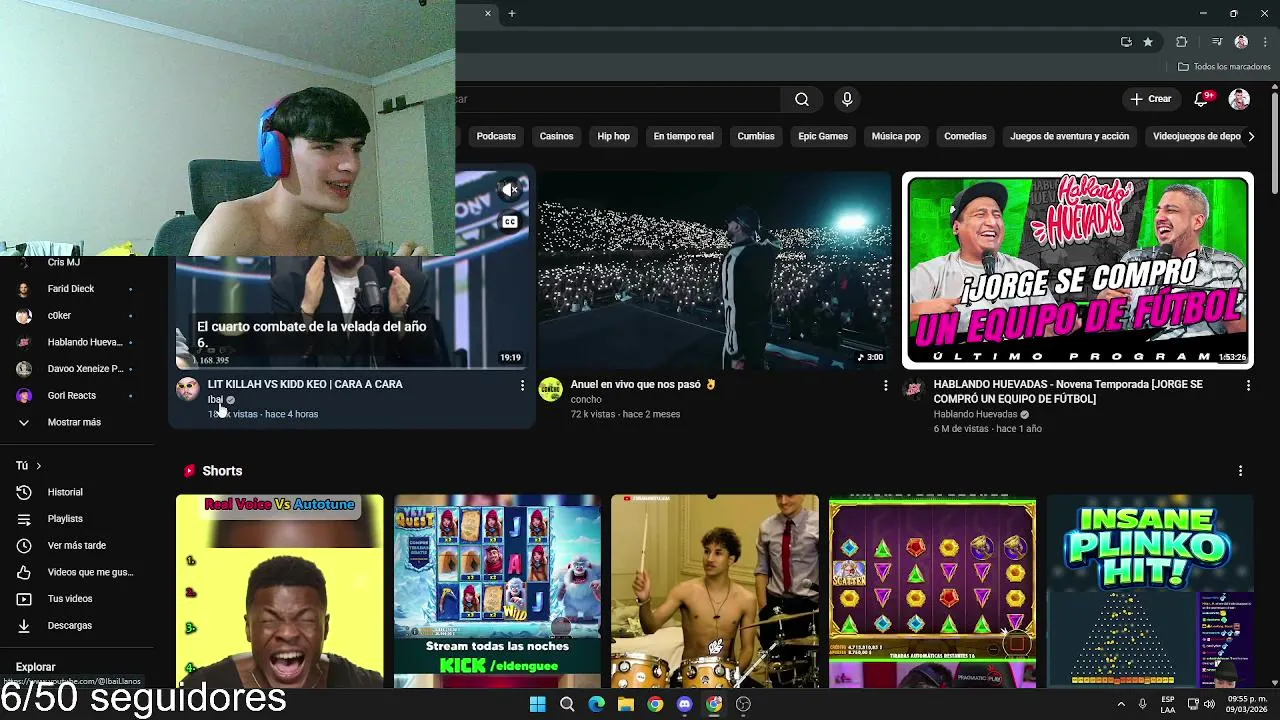Open Gorl Reacts subscription

[x=77, y=395]
